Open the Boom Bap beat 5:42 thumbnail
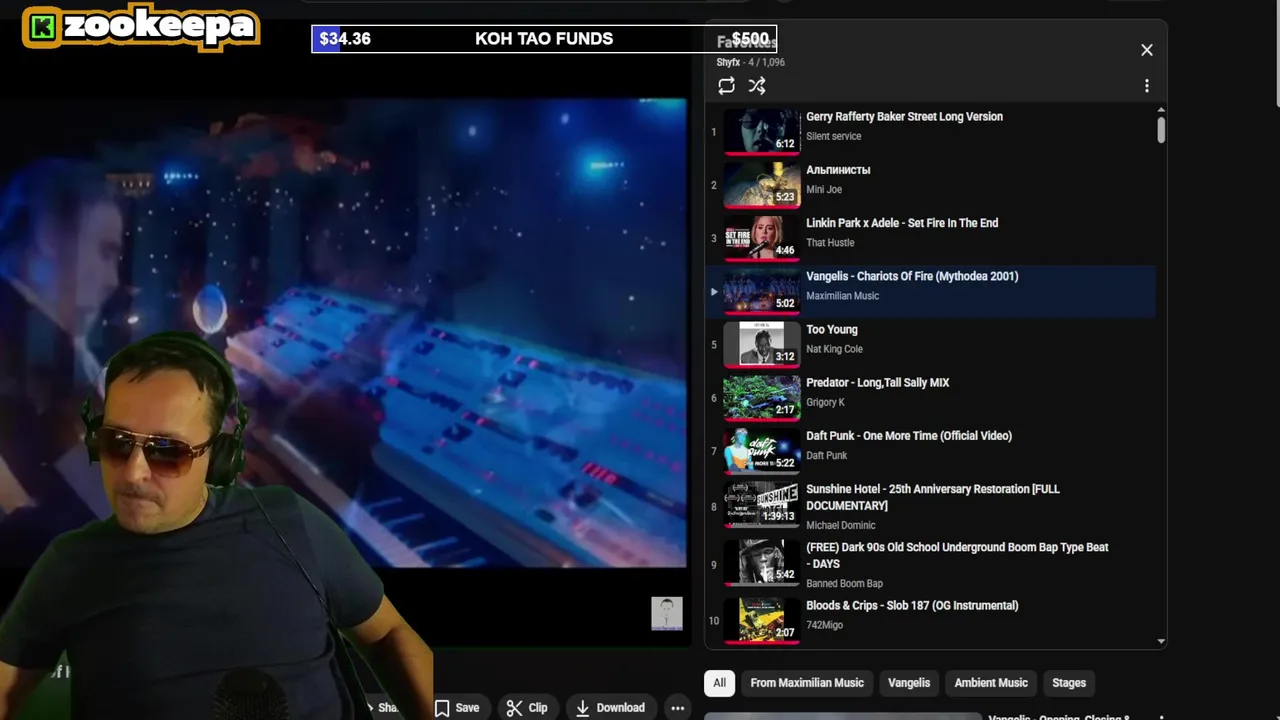 pyautogui.click(x=762, y=562)
